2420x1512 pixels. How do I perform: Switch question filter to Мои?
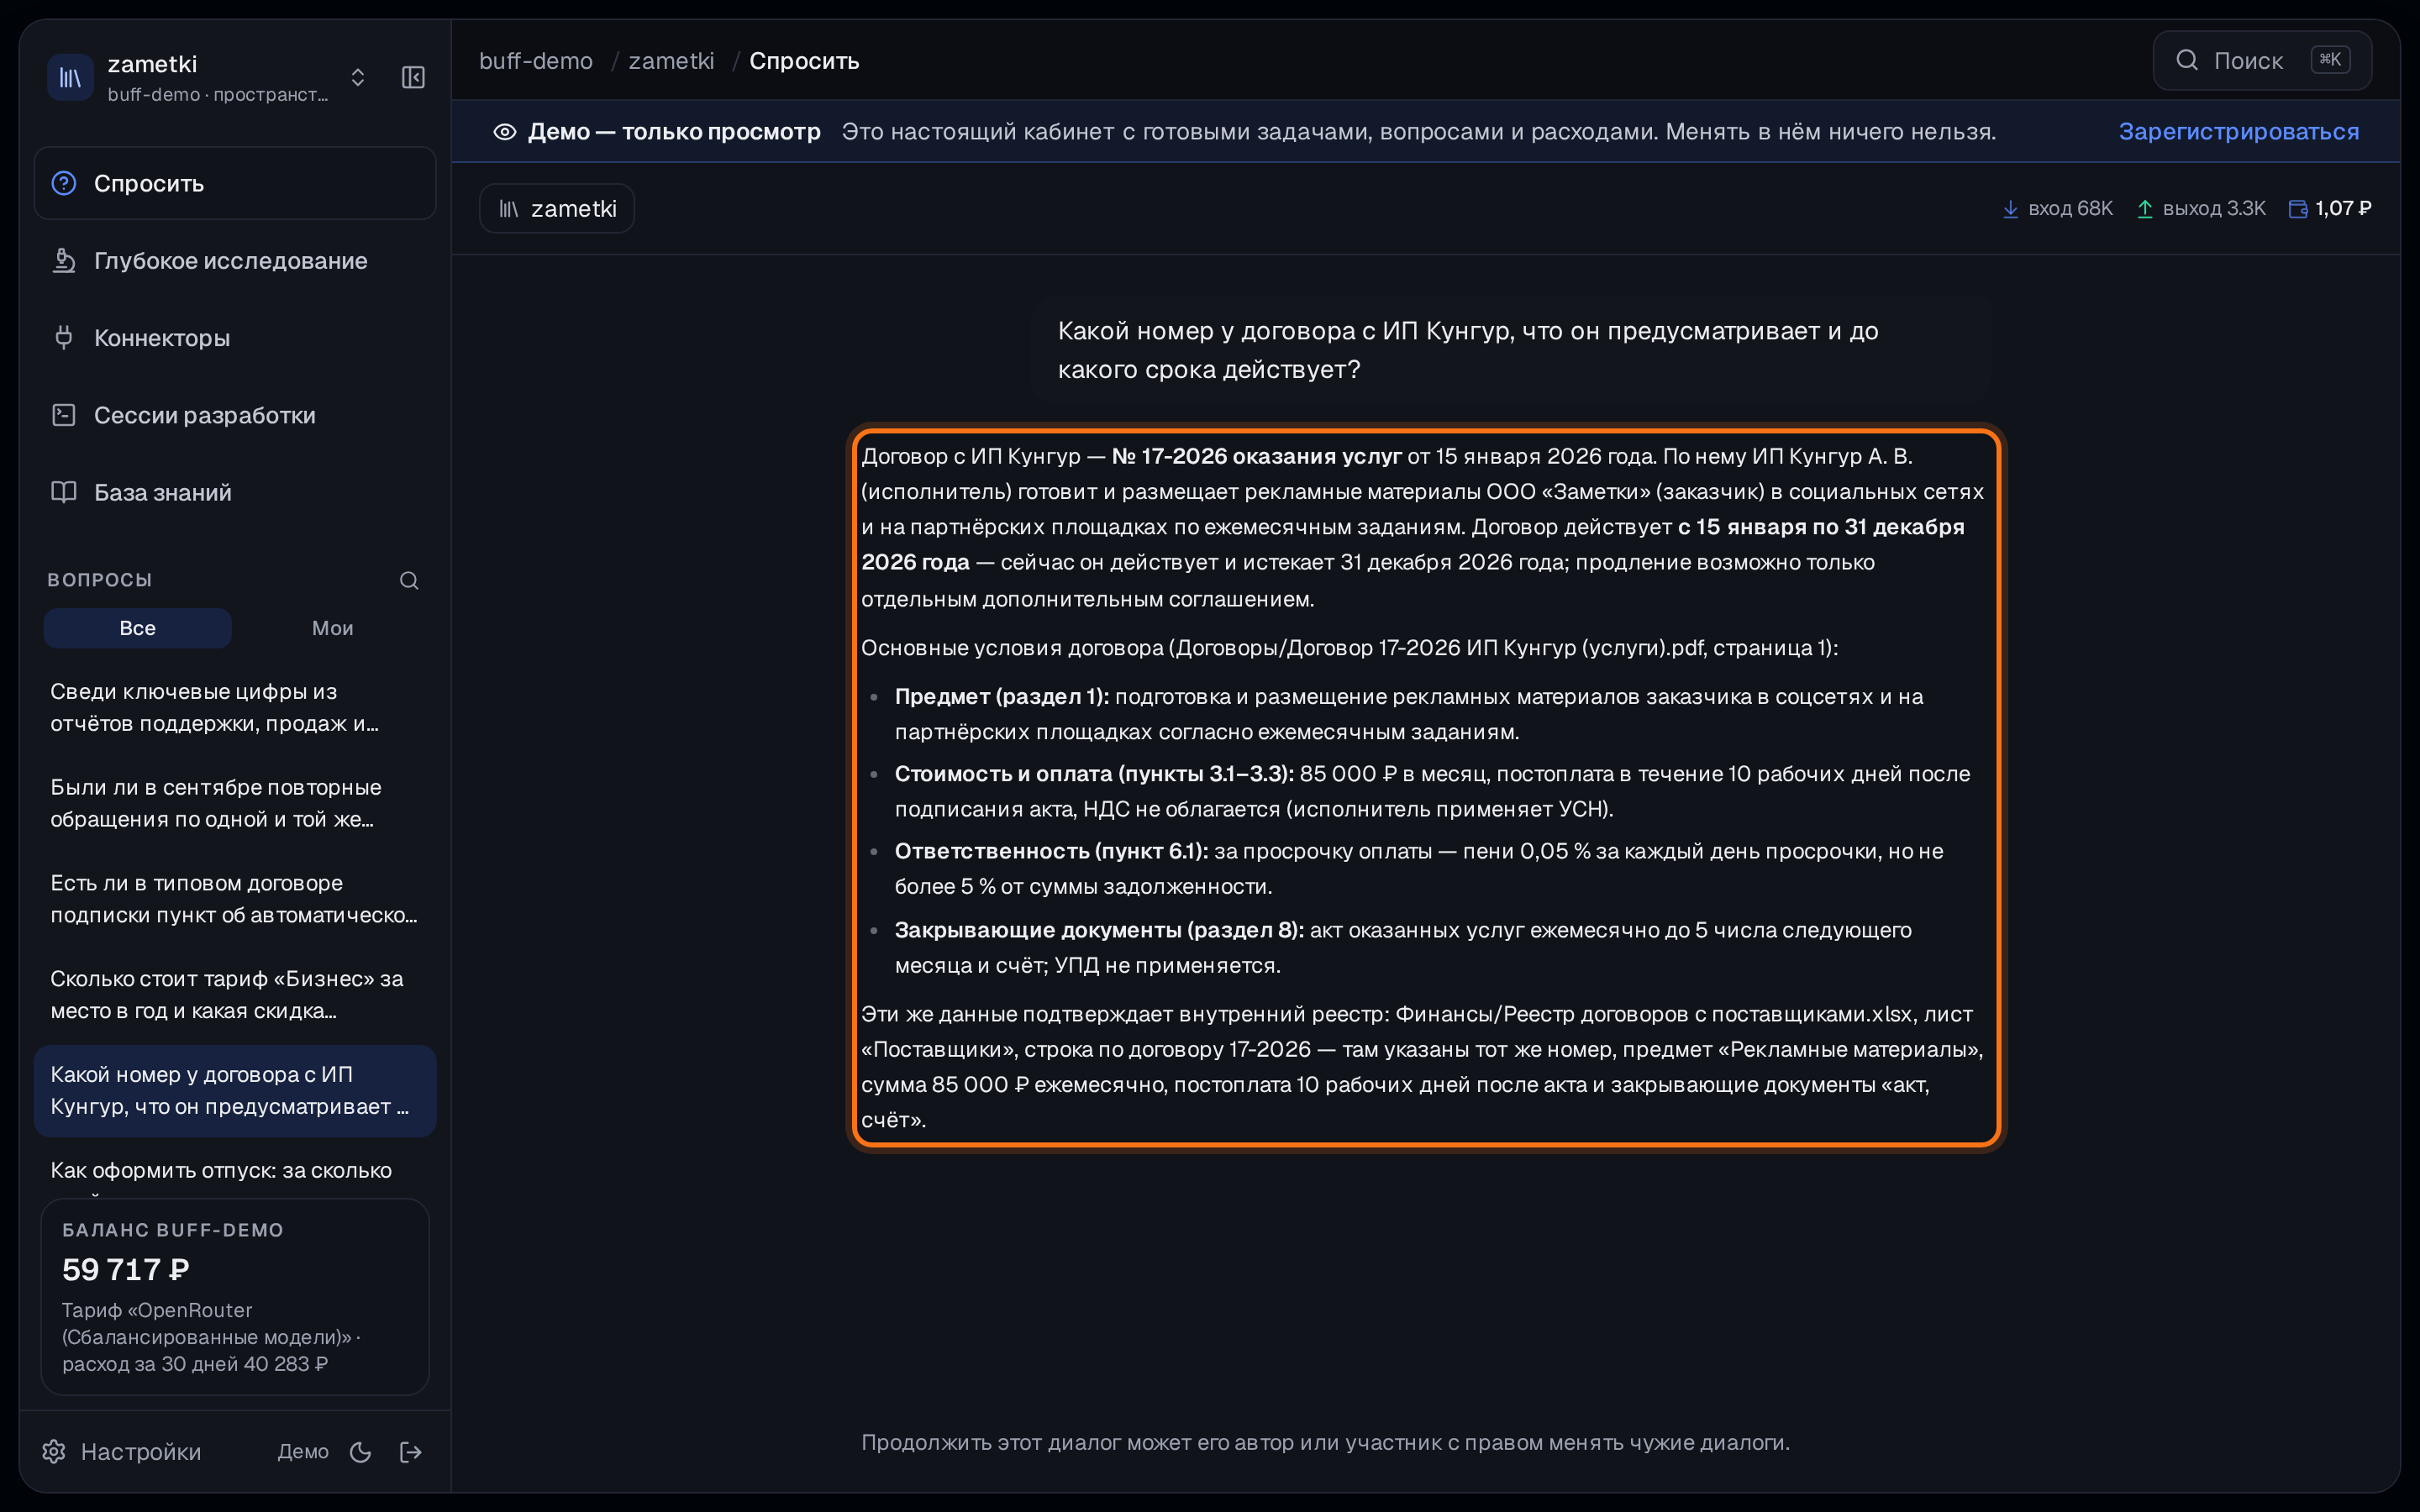tap(332, 628)
